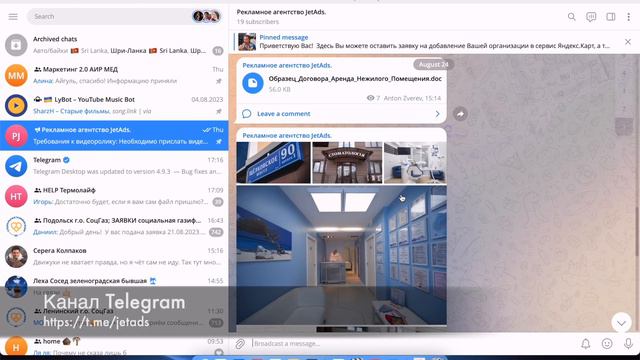Open the Маркетинг 2.0 АИР МЕД chat

(114, 75)
